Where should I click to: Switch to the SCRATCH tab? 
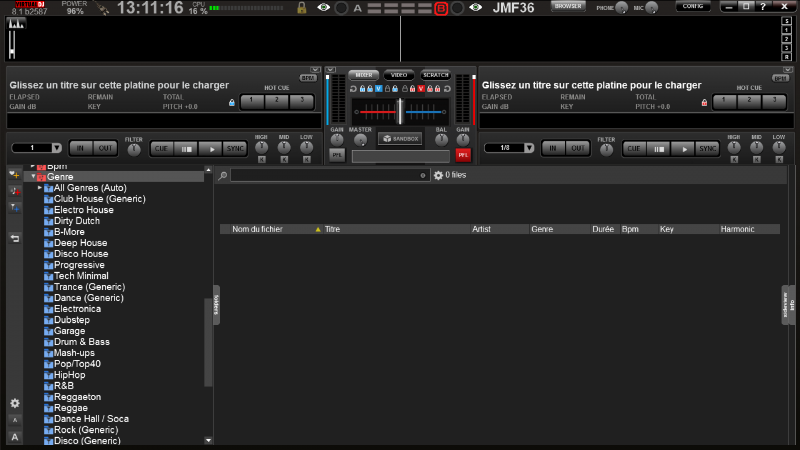pos(435,75)
